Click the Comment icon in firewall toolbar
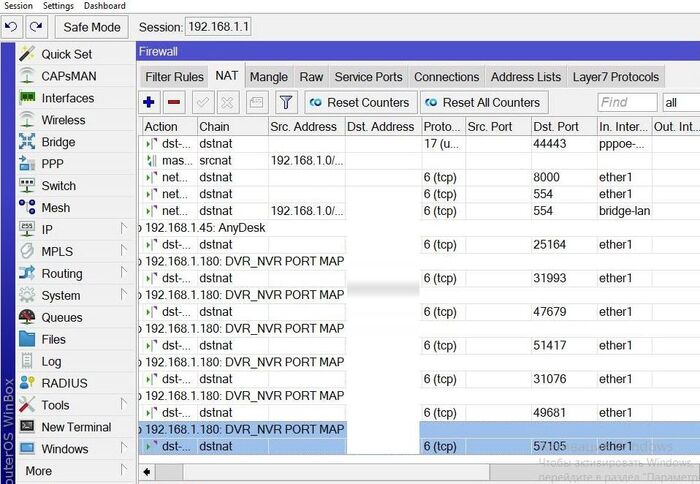Viewport: 700px width, 484px height. (x=256, y=102)
